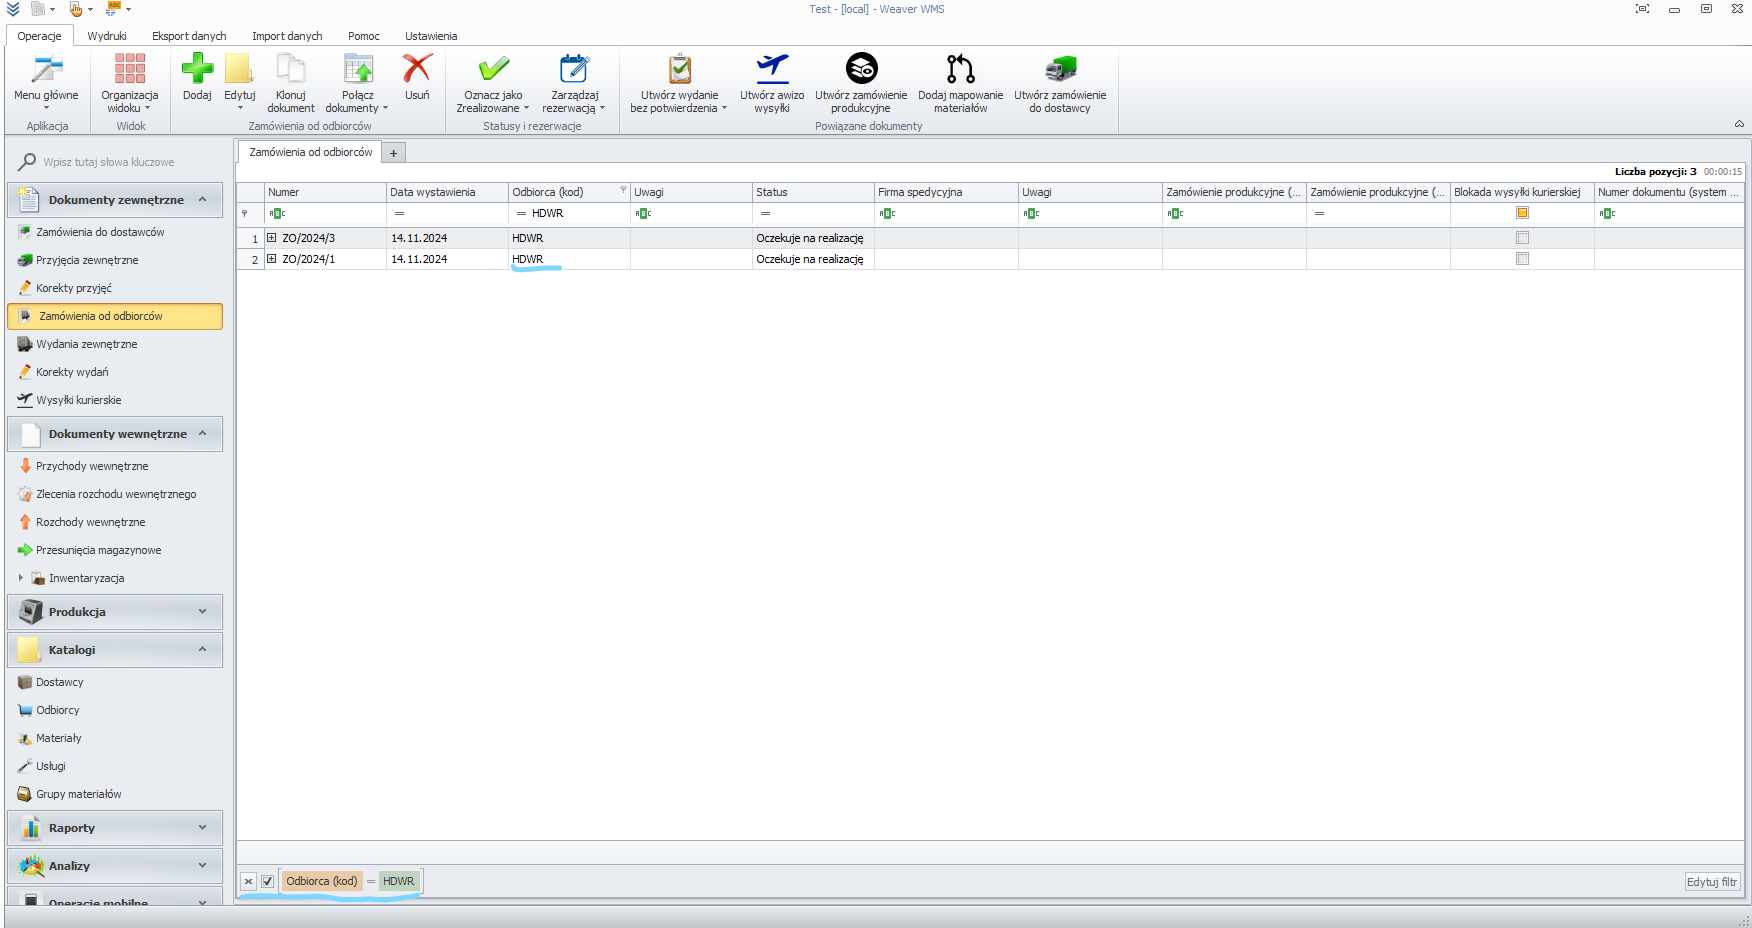
Task: Select cell Oczekuje na realizację for ZO/2024/3
Action: pyautogui.click(x=813, y=238)
